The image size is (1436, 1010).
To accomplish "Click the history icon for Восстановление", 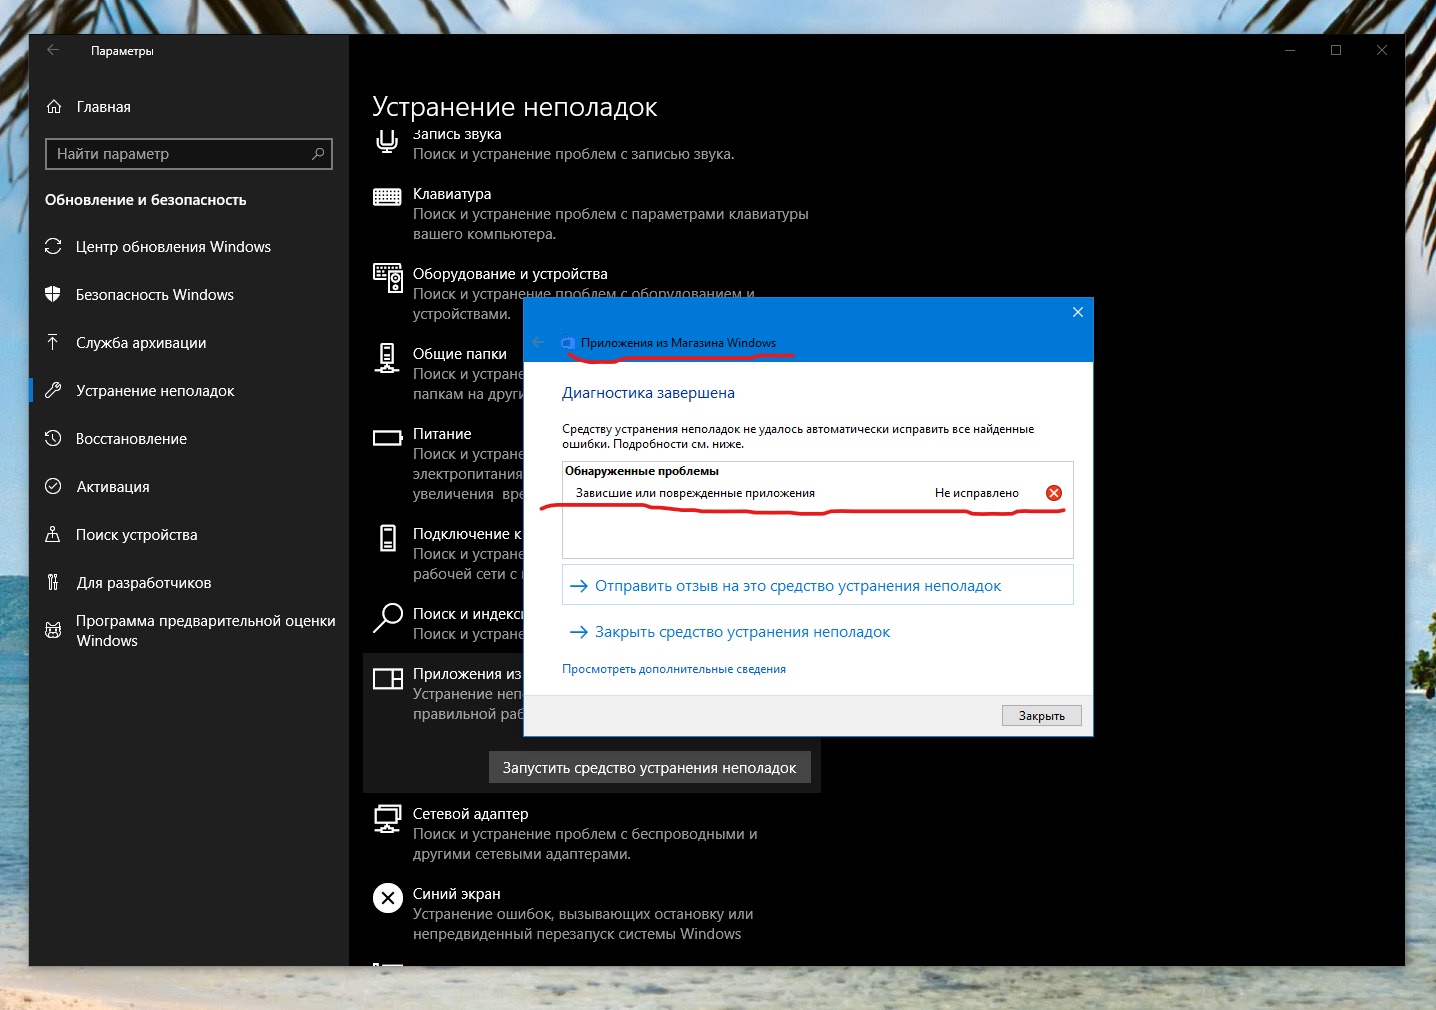I will point(53,439).
